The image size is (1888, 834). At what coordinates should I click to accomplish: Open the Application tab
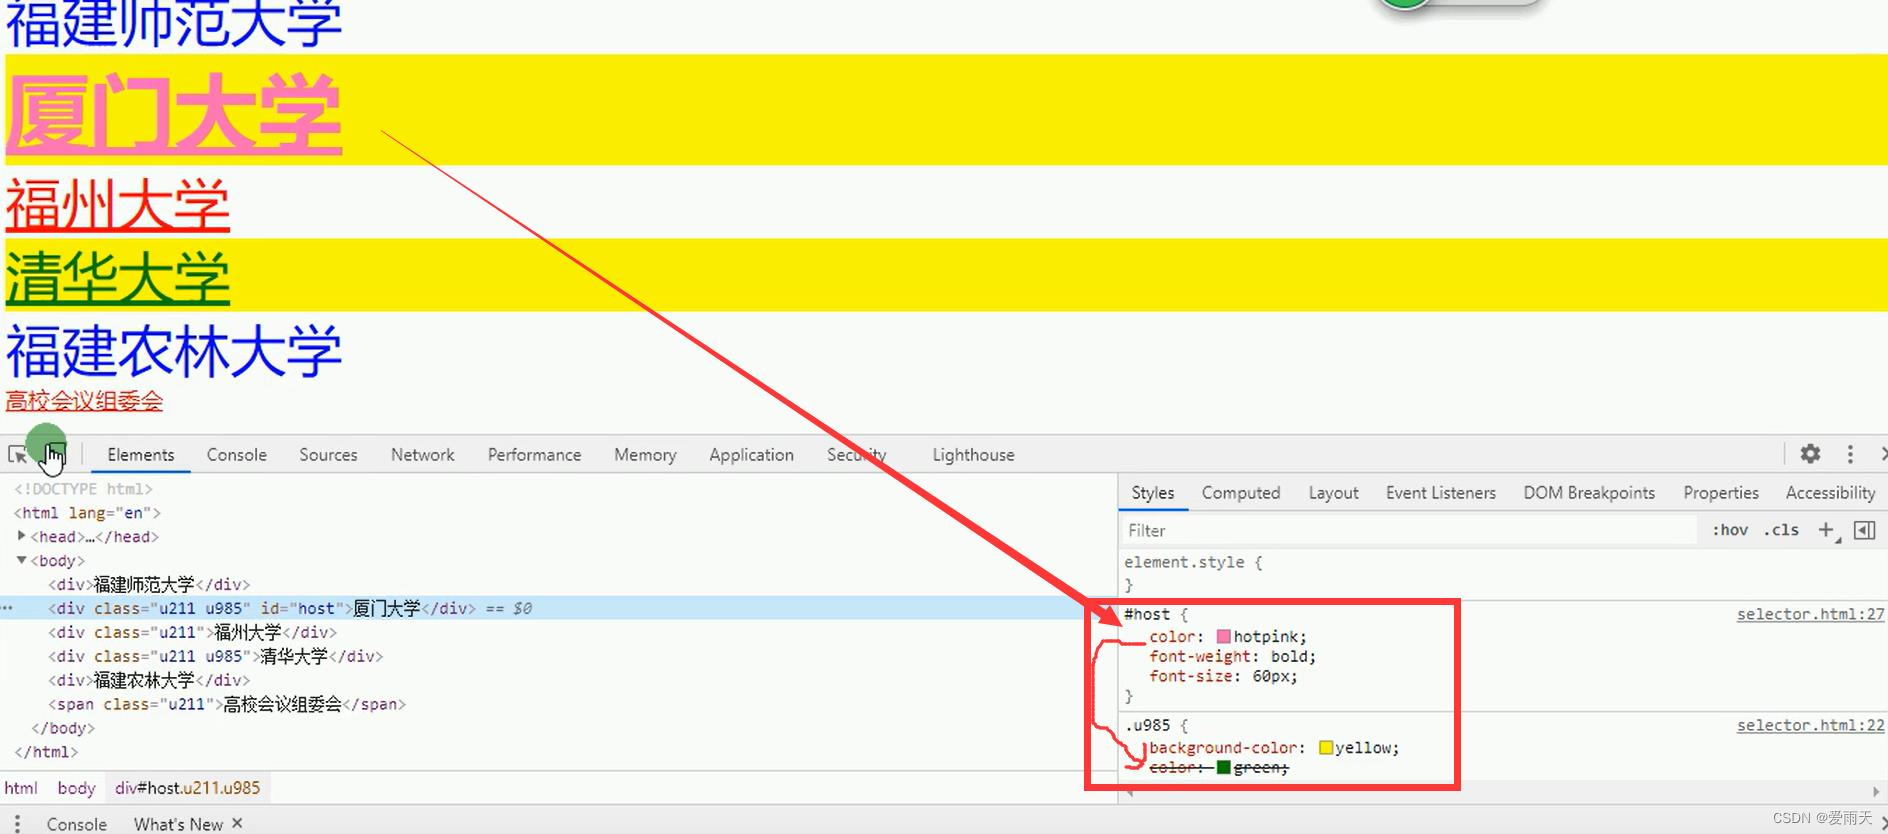[751, 455]
